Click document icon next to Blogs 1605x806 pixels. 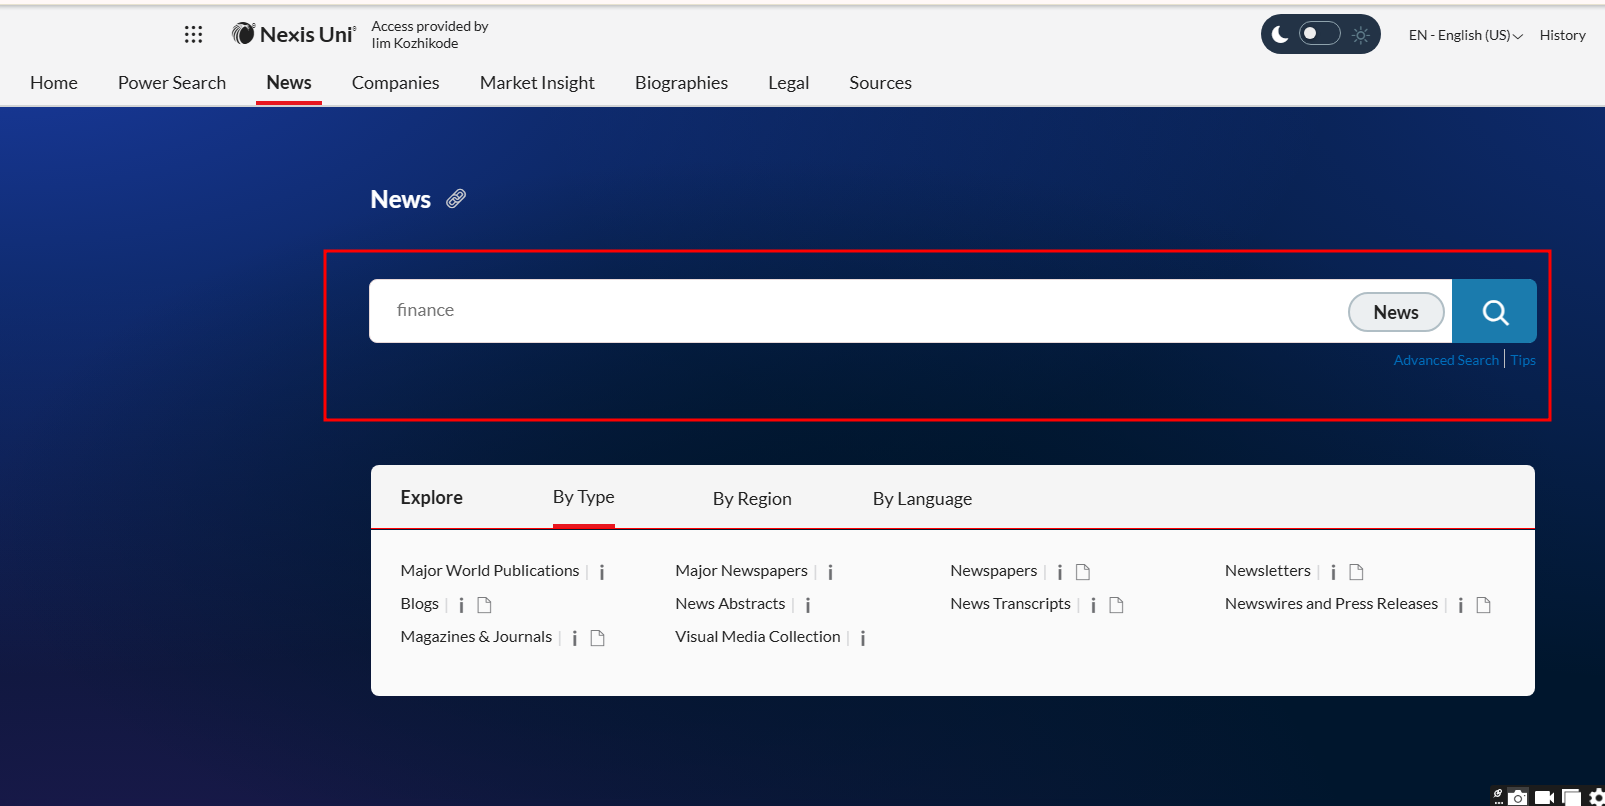tap(484, 605)
